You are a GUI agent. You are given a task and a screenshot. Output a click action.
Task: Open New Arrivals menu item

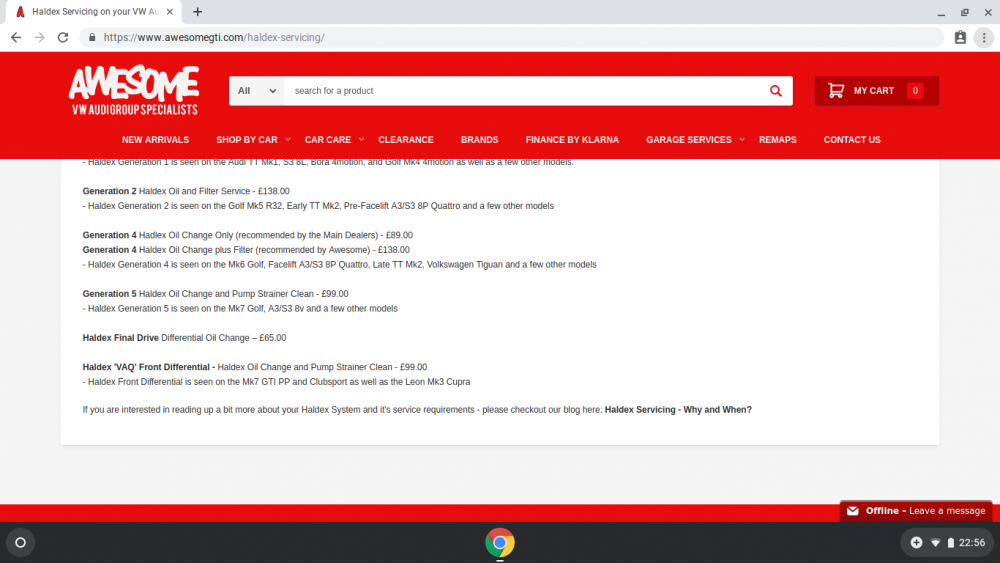point(156,140)
